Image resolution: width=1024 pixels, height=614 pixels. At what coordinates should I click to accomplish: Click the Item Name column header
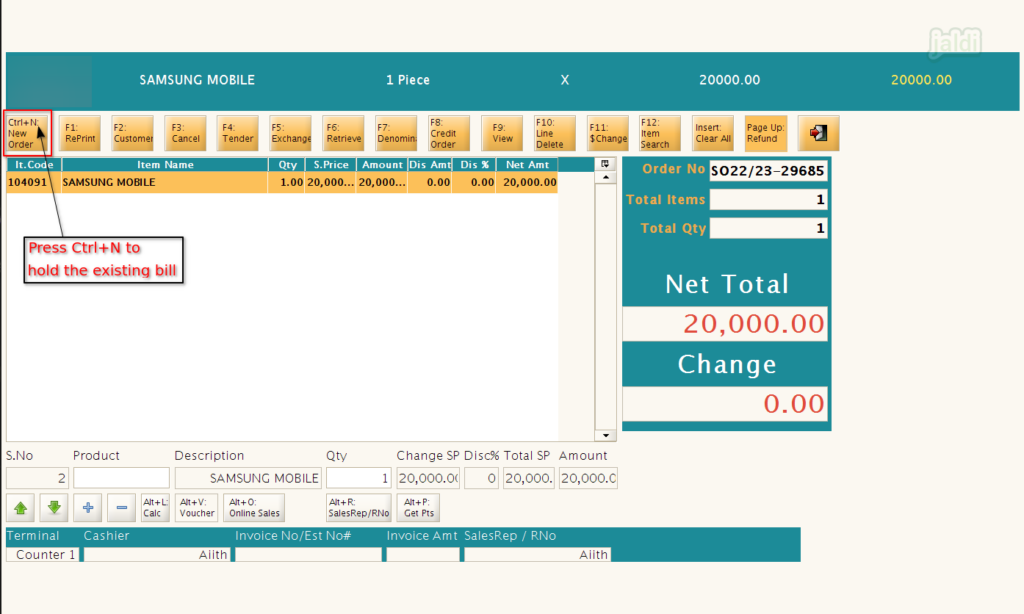pos(165,165)
